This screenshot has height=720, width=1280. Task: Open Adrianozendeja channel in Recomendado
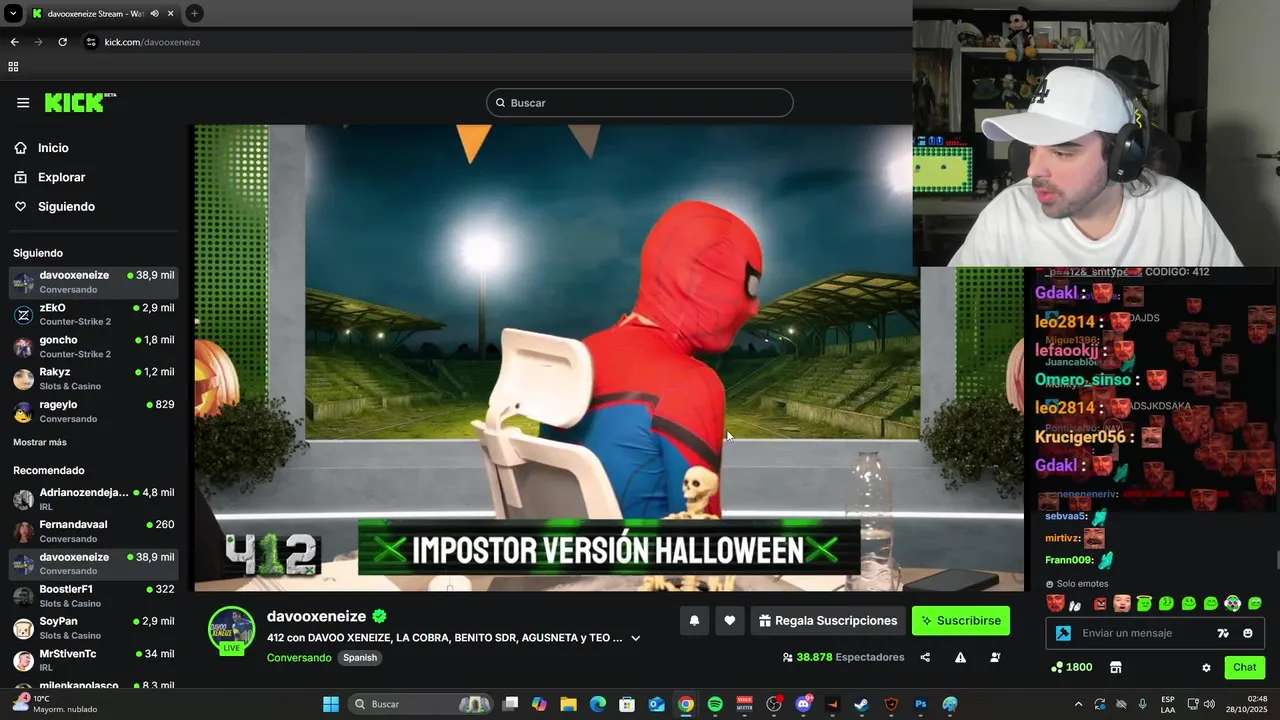(x=93, y=499)
